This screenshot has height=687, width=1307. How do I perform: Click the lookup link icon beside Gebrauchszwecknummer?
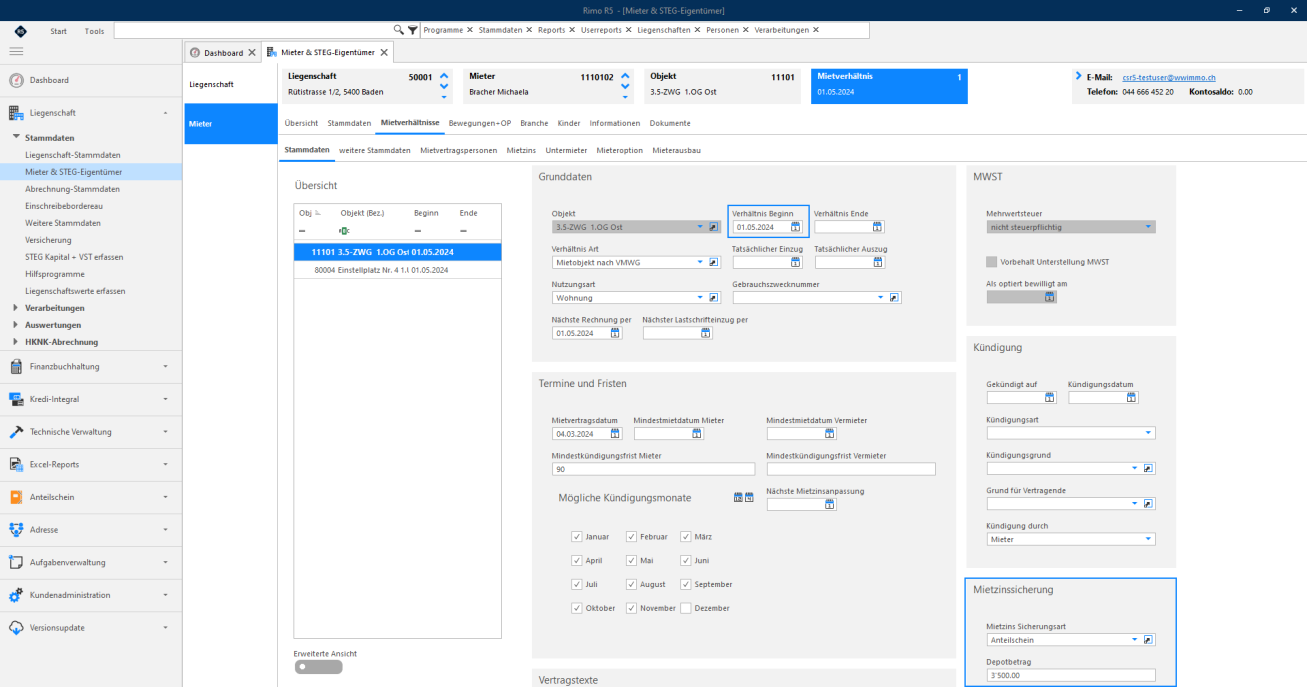click(895, 297)
